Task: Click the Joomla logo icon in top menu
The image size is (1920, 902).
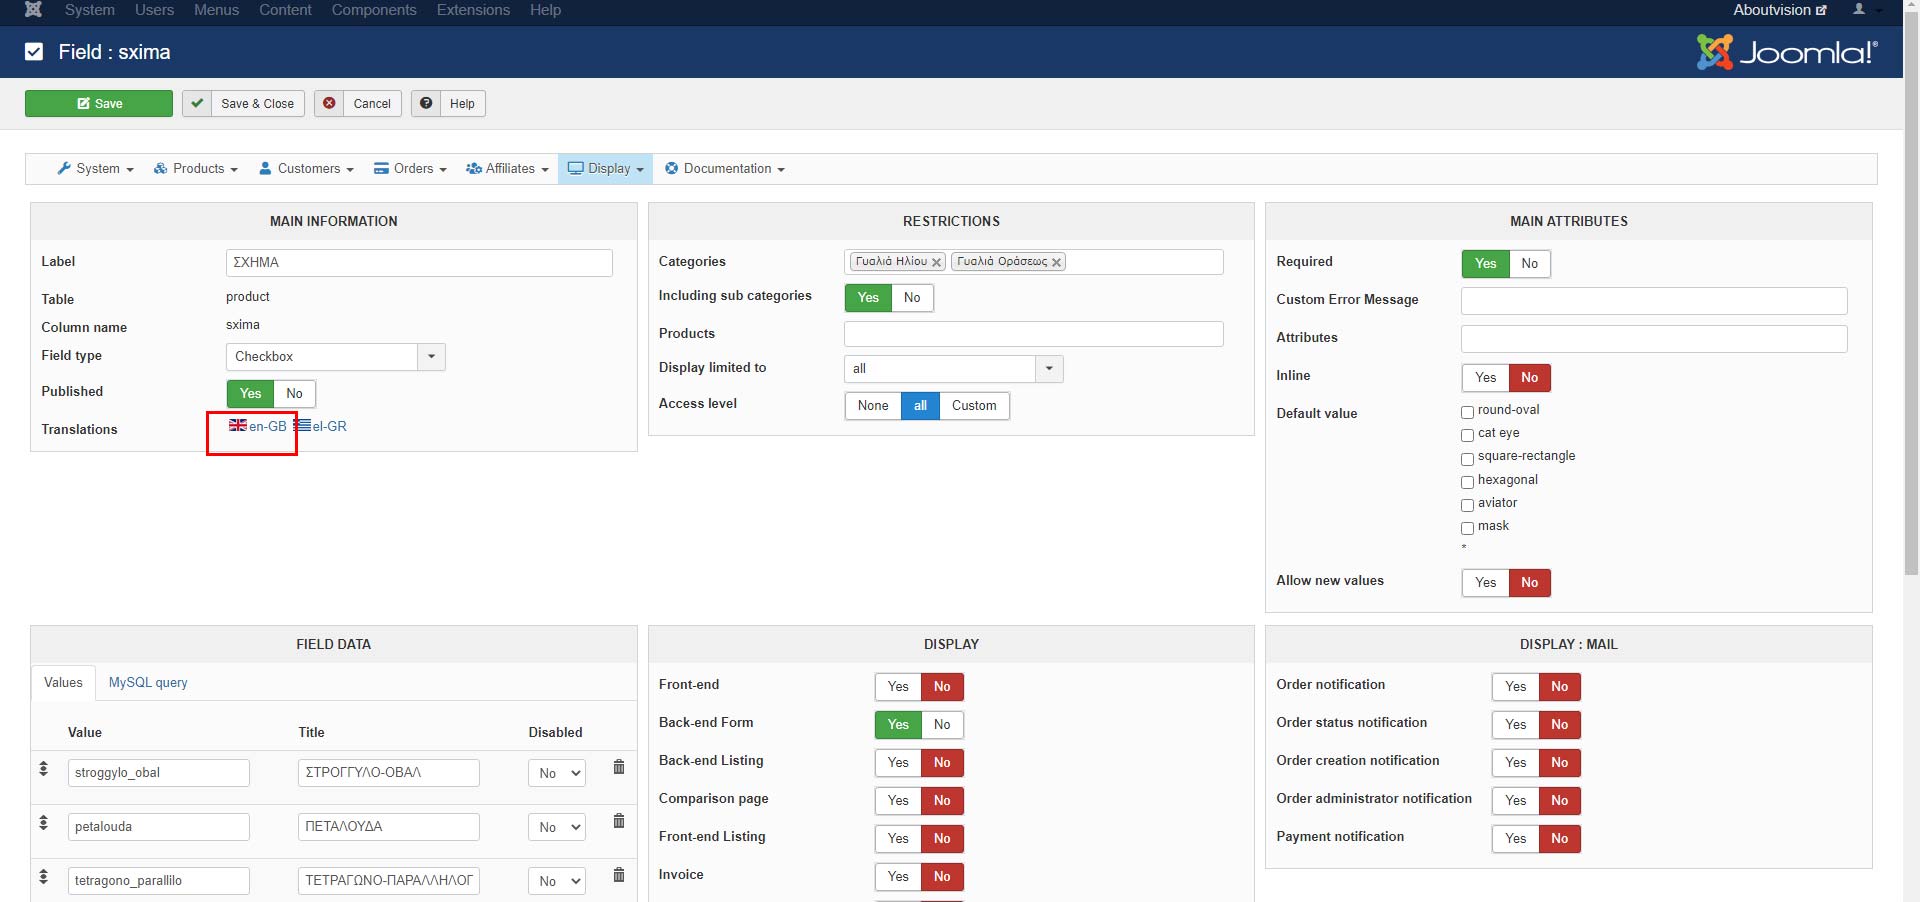Action: (x=33, y=10)
